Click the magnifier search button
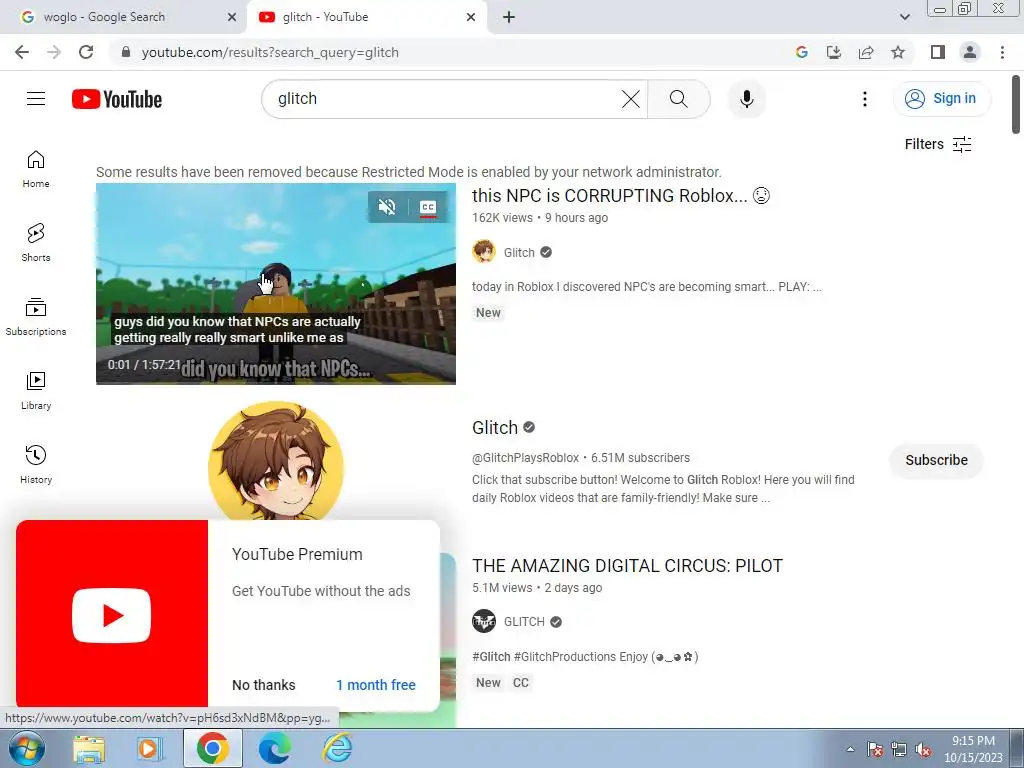 pos(679,99)
